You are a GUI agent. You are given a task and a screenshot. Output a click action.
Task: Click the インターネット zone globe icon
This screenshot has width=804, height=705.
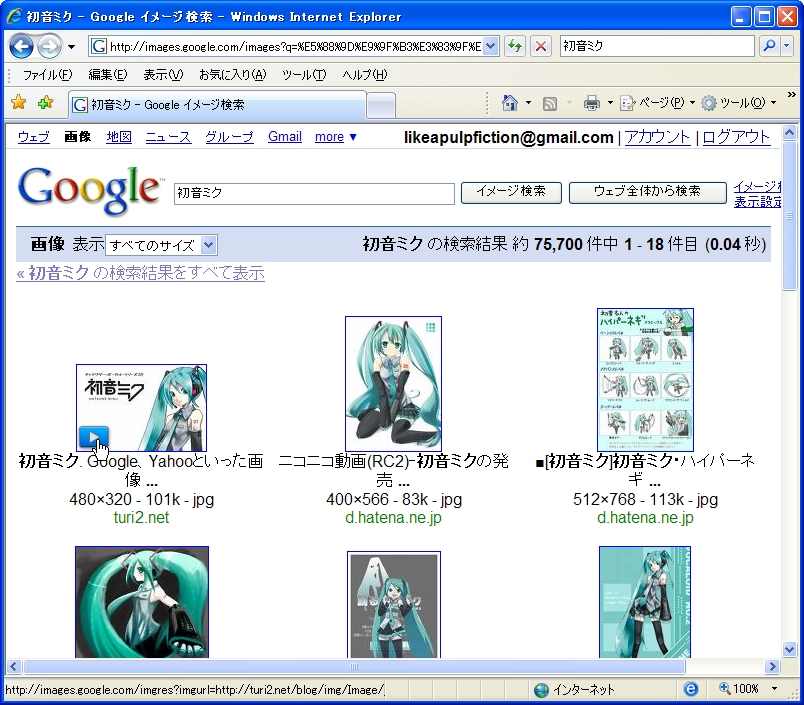pyautogui.click(x=541, y=690)
